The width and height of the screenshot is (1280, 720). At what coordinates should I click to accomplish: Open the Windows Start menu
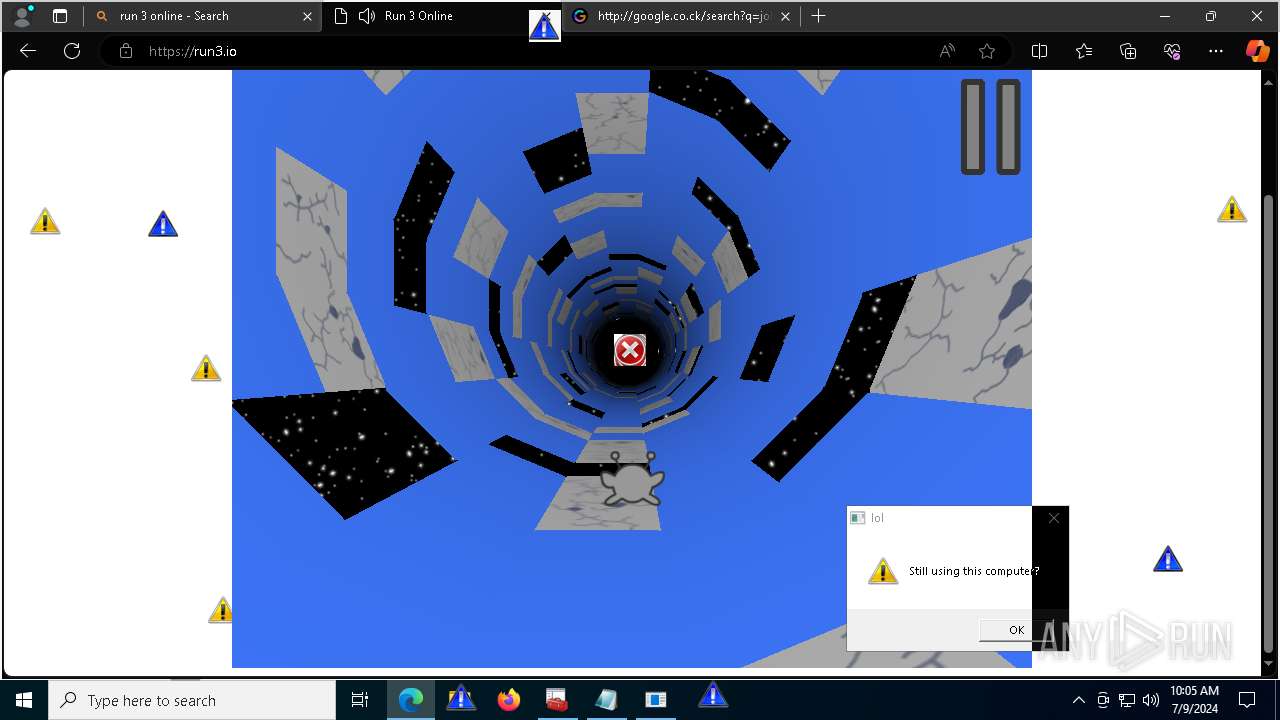point(24,700)
